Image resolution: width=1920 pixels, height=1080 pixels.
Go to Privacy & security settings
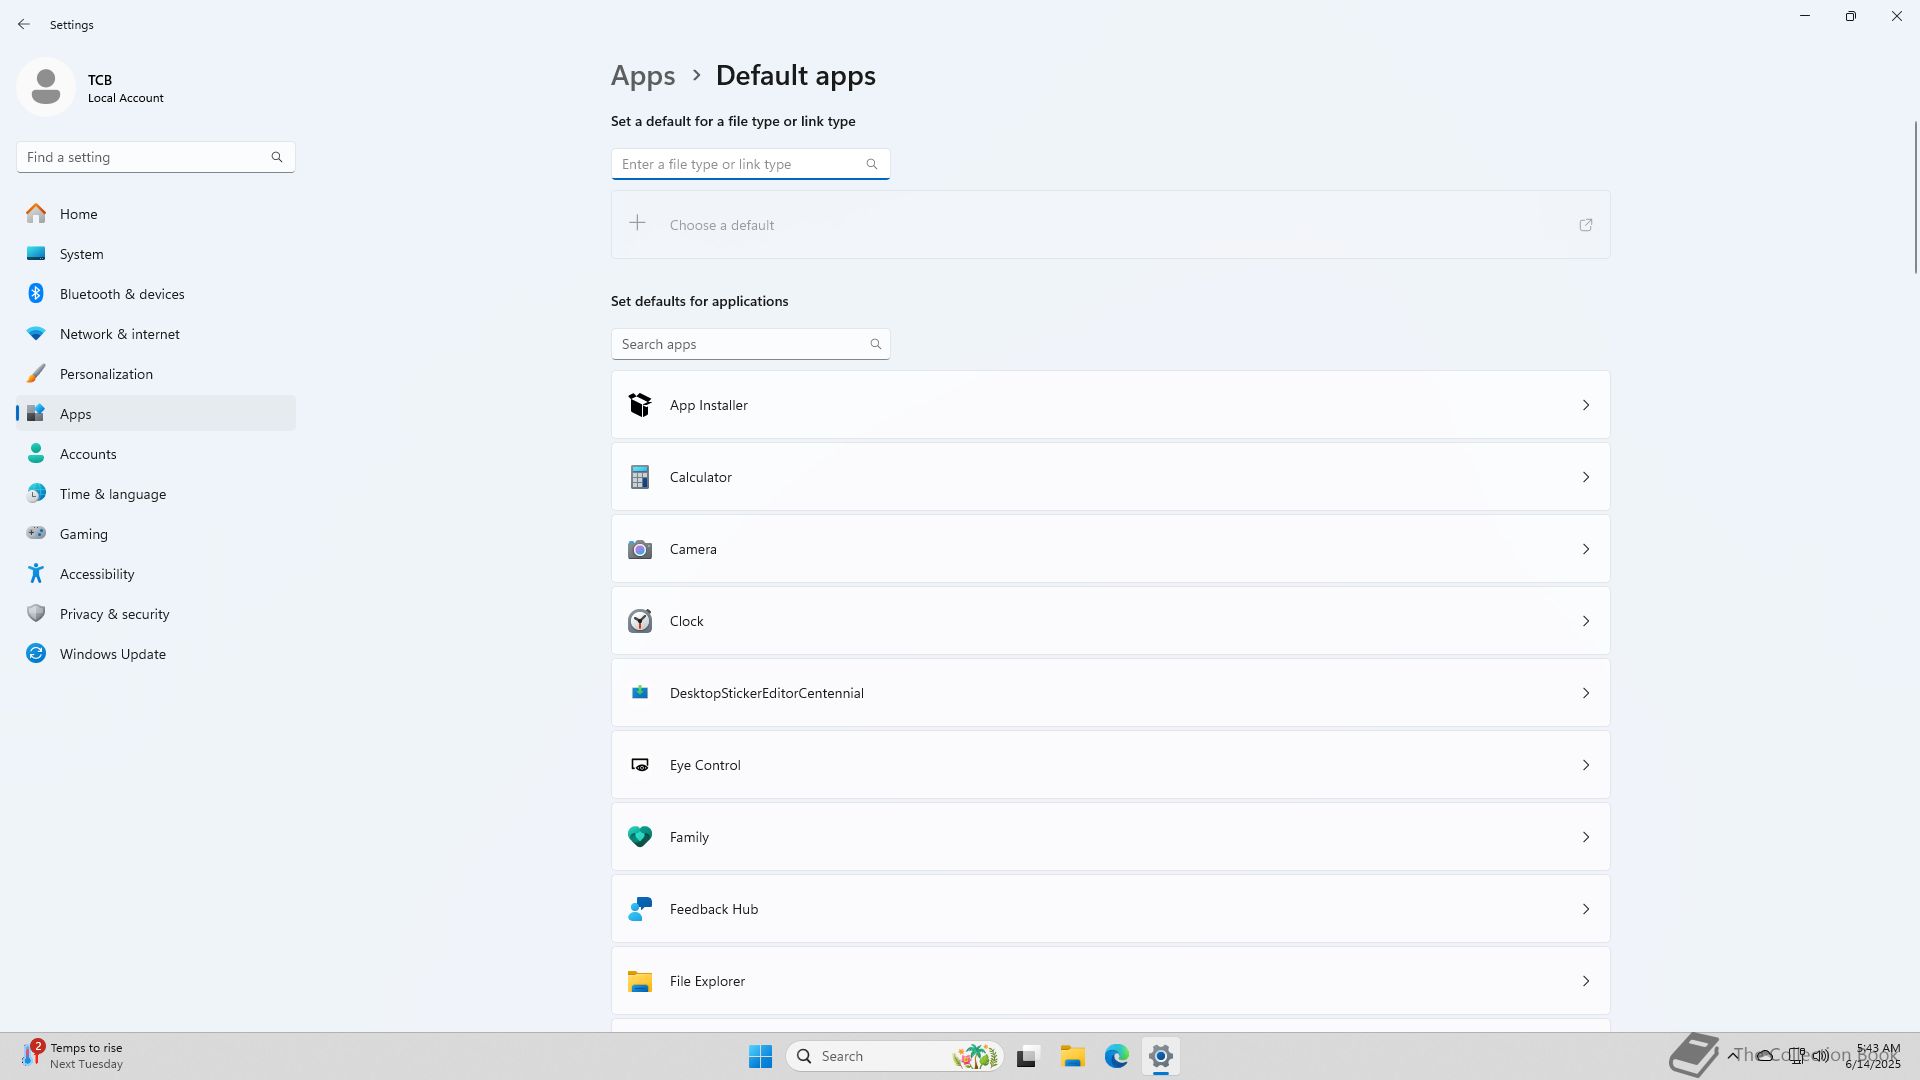tap(114, 614)
